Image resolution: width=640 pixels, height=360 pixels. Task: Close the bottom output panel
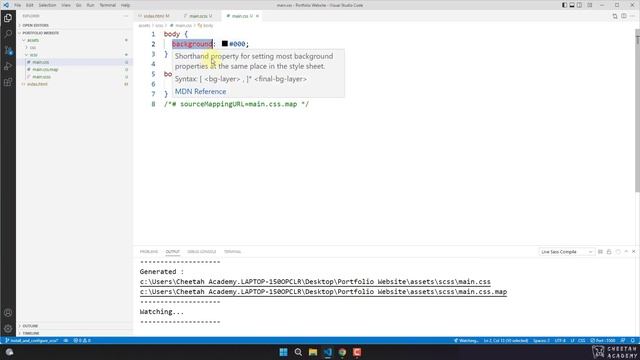click(633, 252)
